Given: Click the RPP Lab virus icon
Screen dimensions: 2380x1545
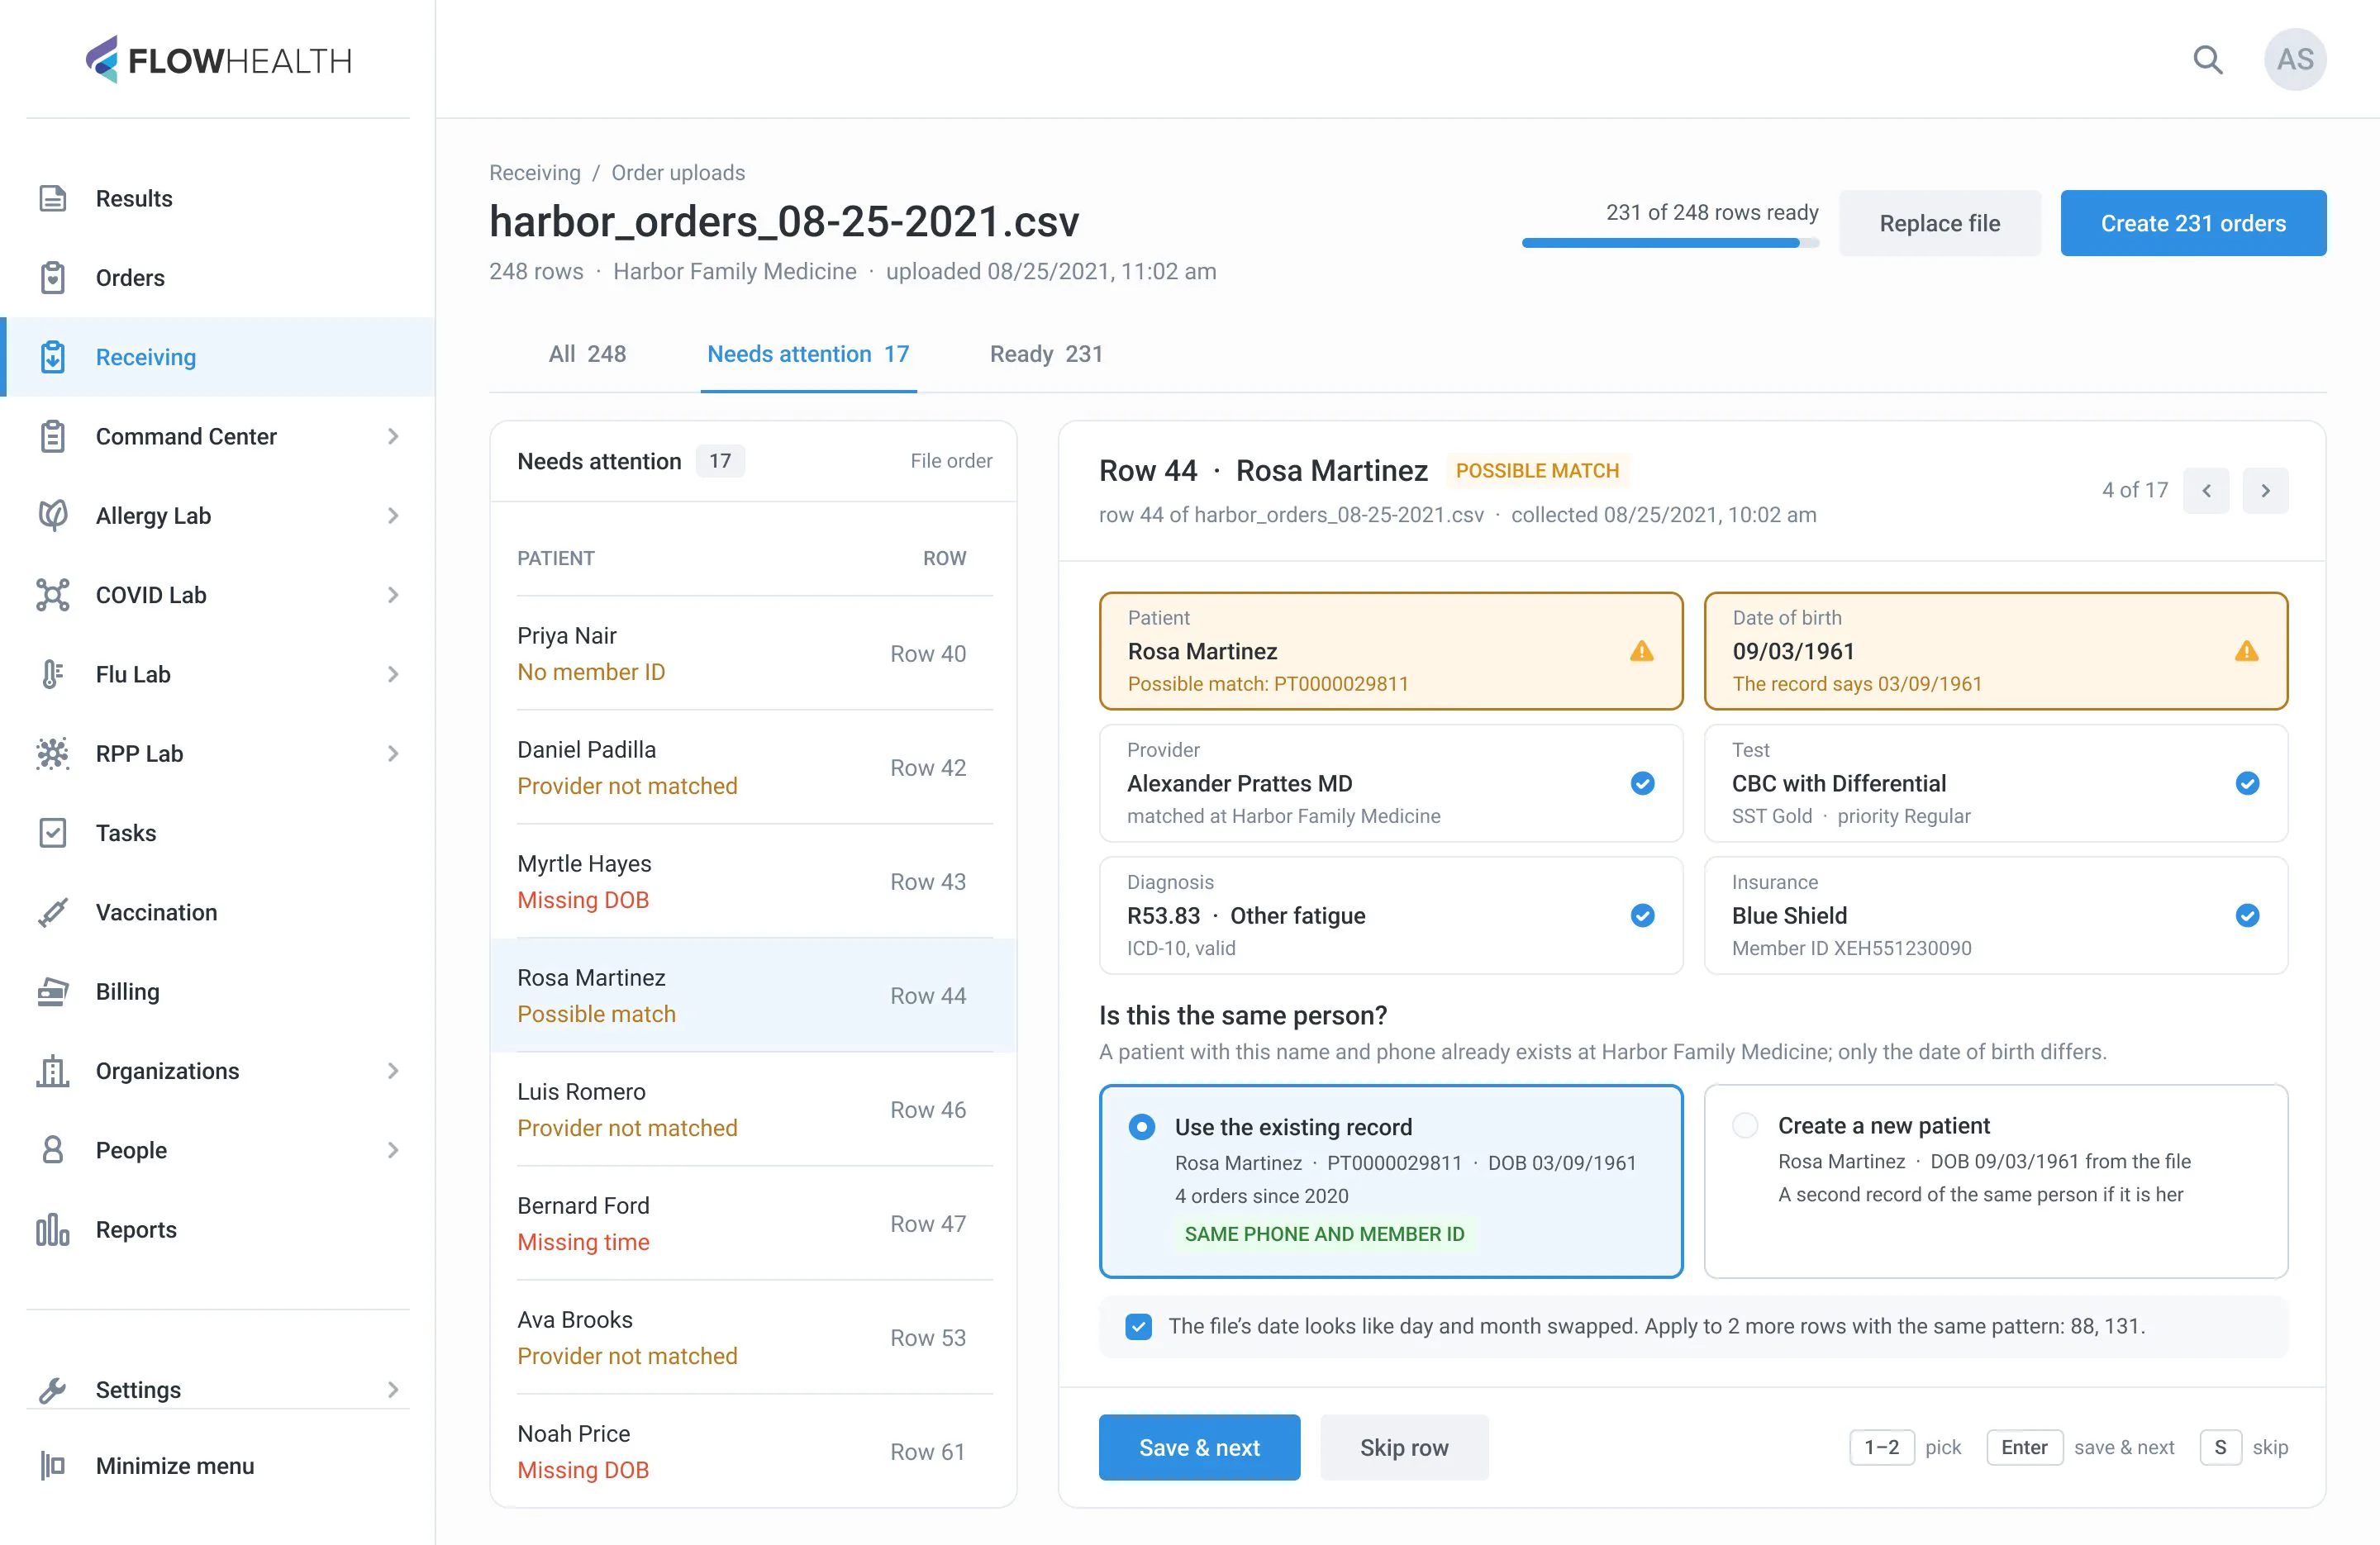Looking at the screenshot, I should point(53,753).
